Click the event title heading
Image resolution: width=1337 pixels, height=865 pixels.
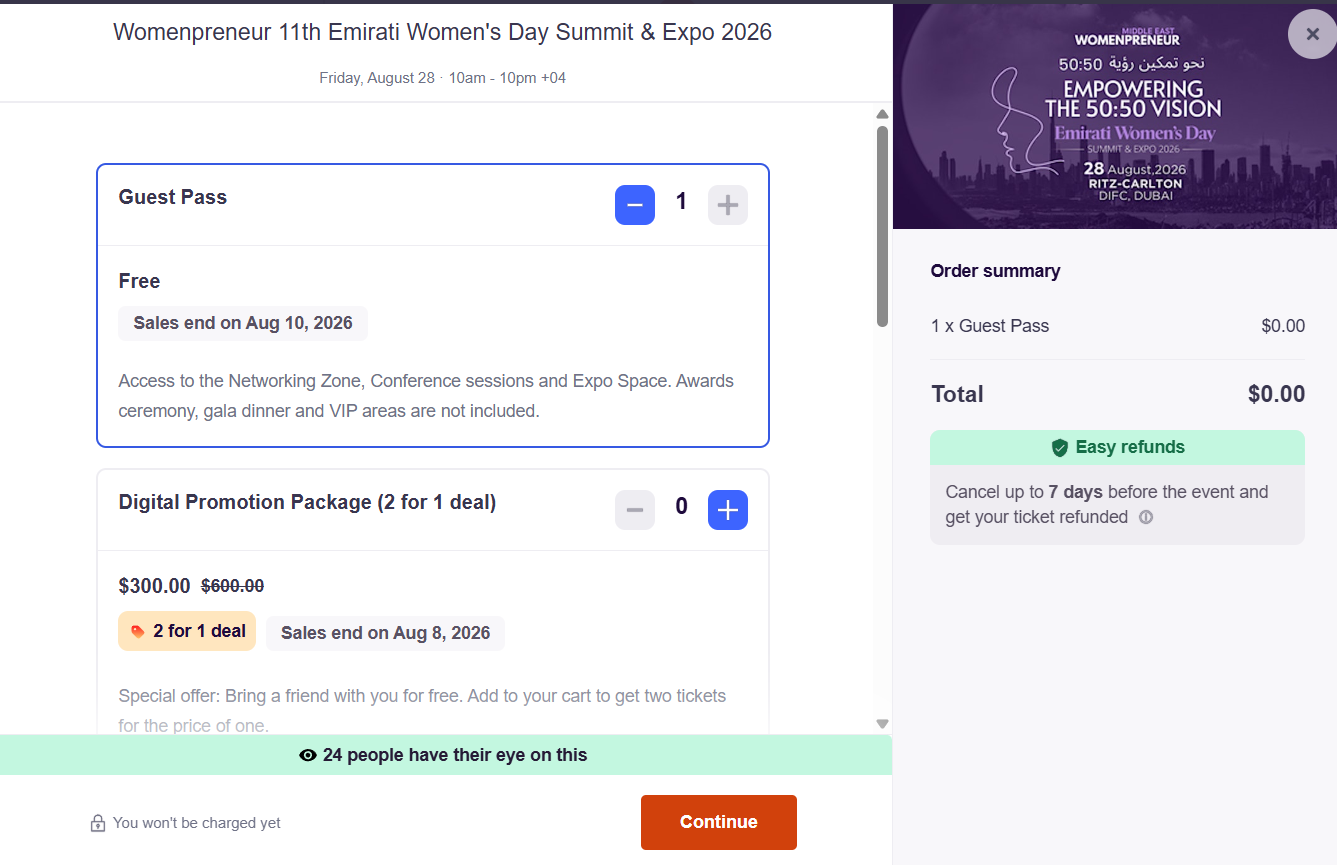pos(442,32)
